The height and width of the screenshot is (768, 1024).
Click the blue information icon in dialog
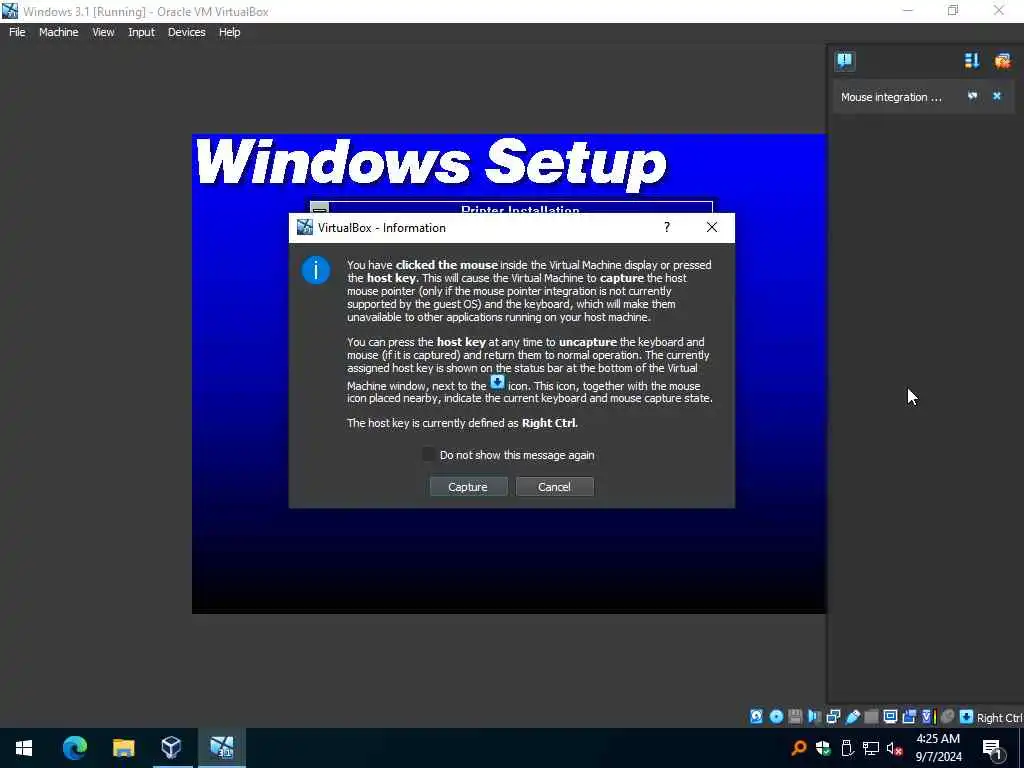click(x=316, y=270)
